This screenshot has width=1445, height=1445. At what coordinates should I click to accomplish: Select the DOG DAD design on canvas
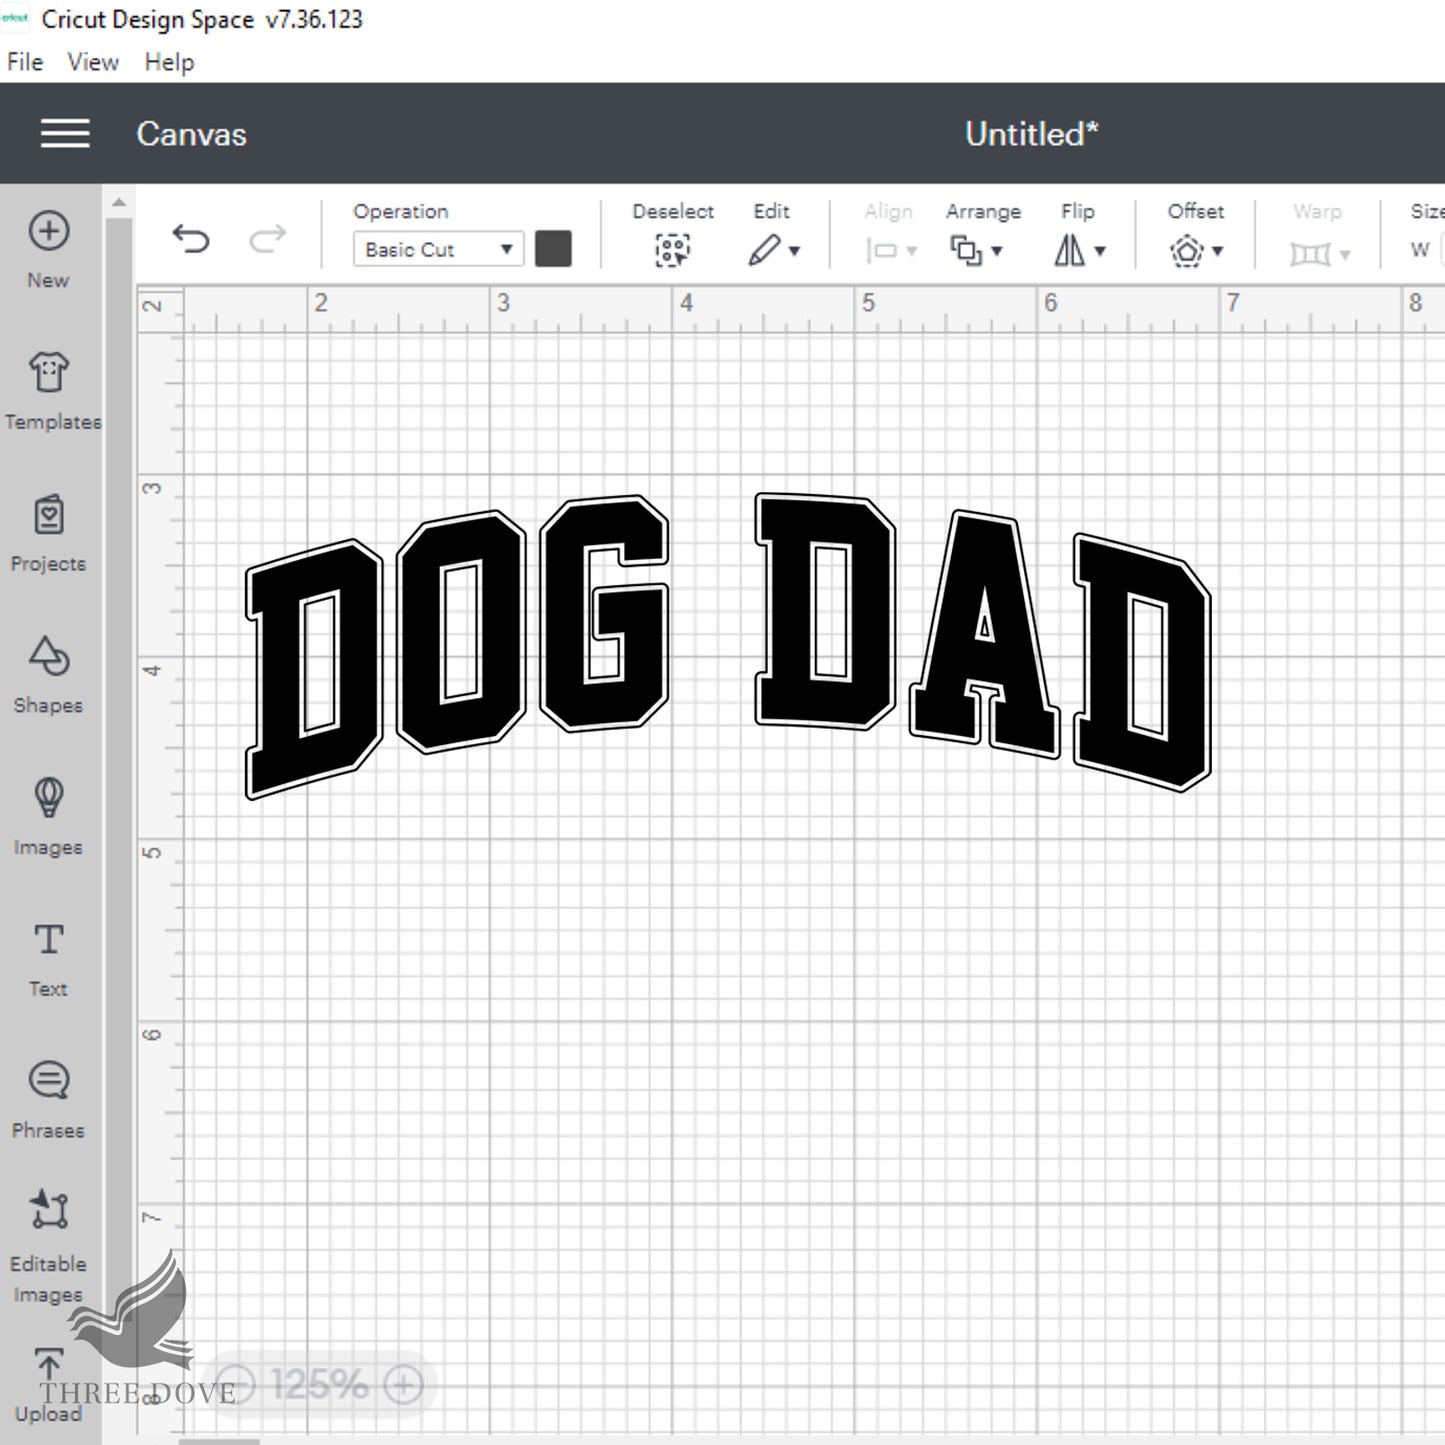728,645
